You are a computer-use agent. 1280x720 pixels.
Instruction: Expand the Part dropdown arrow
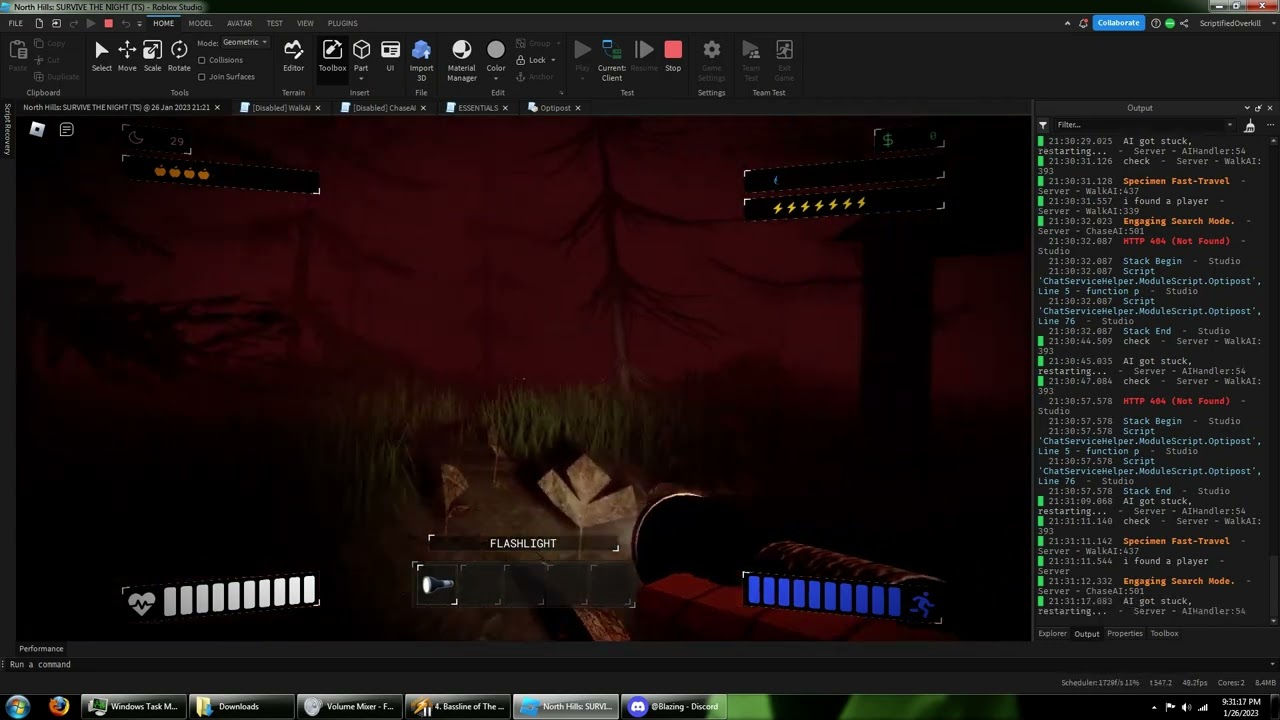coord(361,78)
